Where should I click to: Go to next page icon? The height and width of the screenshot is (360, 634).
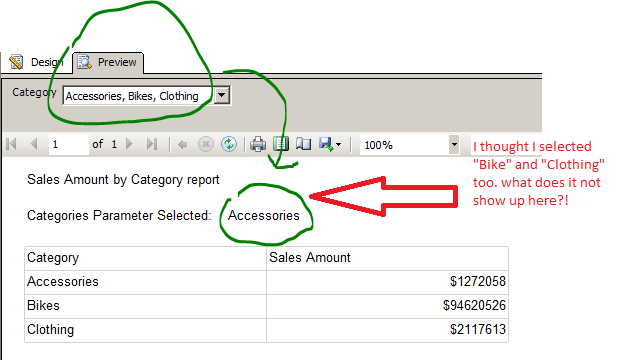[129, 144]
